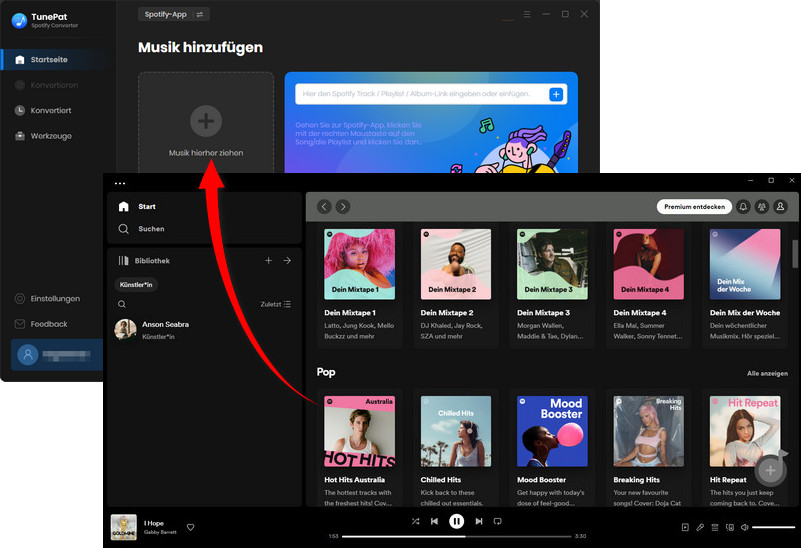
Task: Click blue plus button beside link field
Action: pyautogui.click(x=556, y=94)
